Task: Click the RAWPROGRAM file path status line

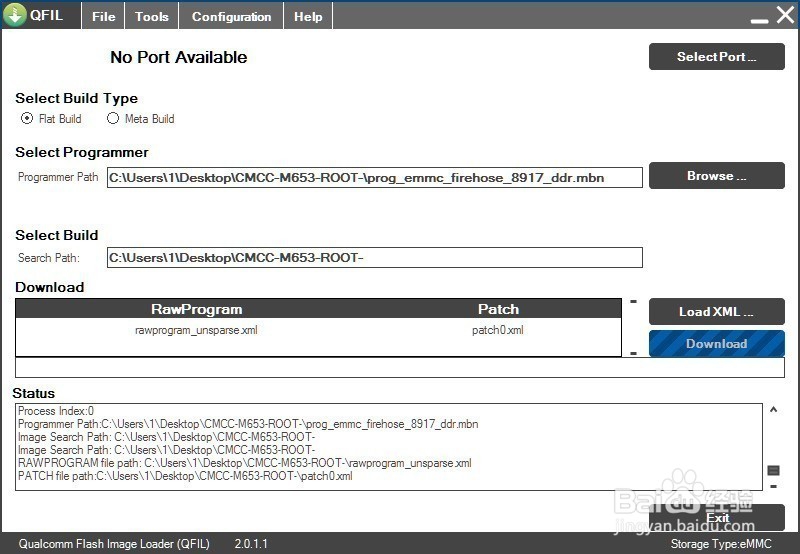Action: click(x=244, y=463)
